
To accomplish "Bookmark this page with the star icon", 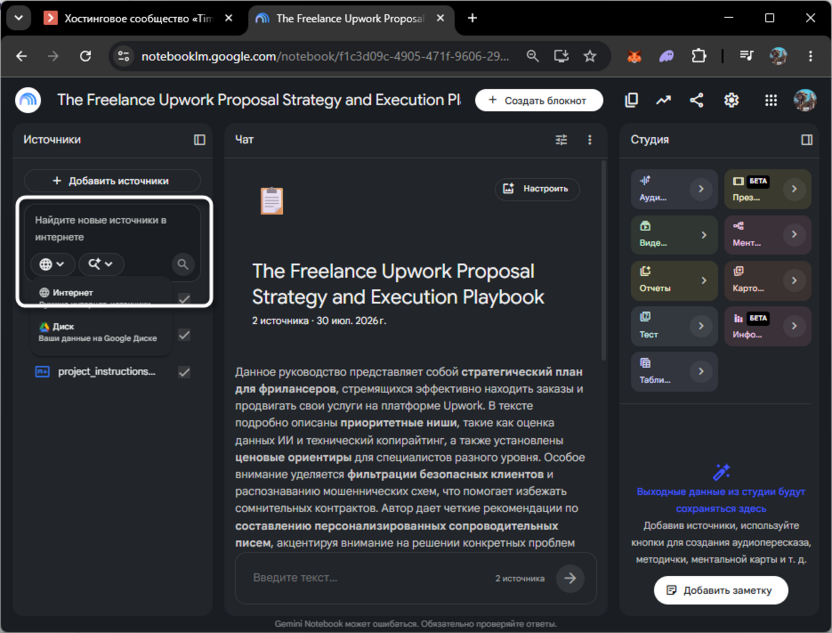I will 590,56.
